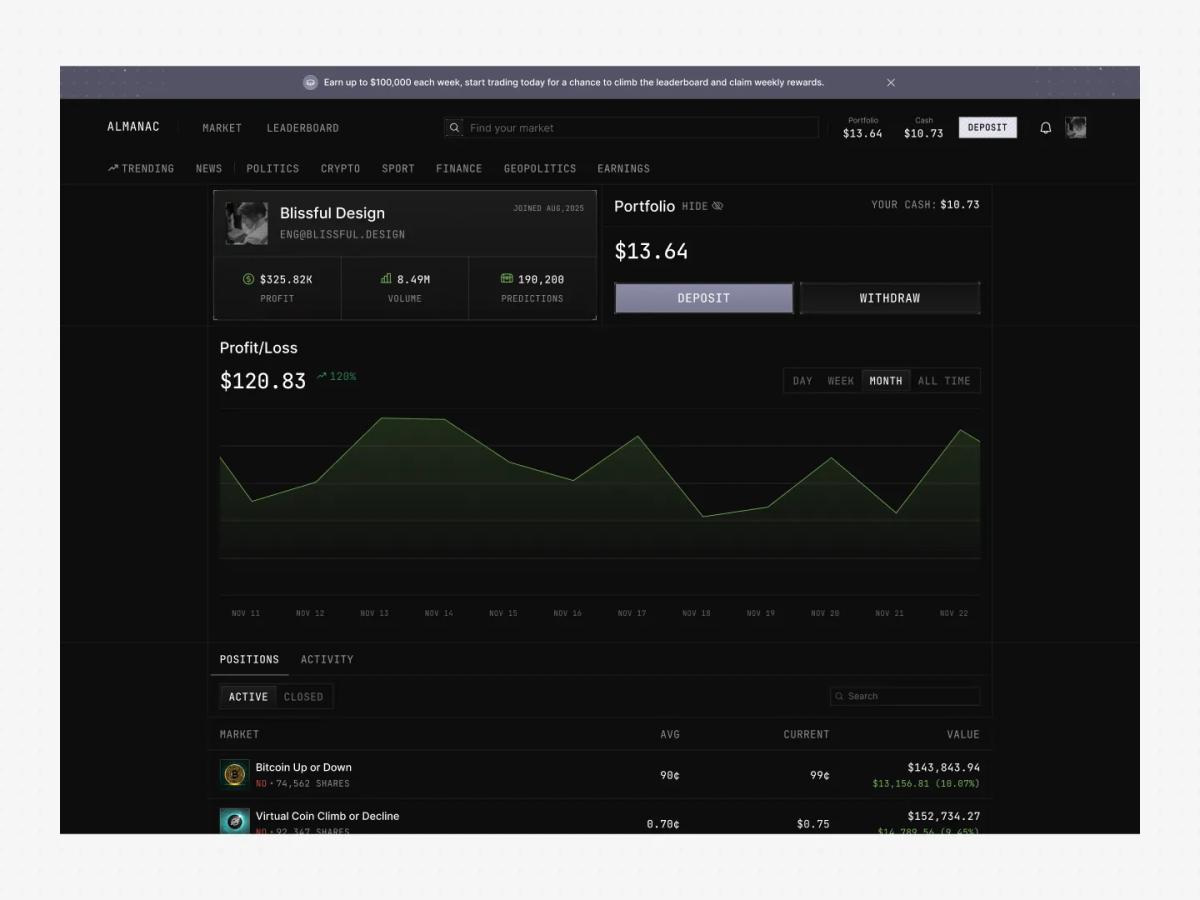Click the Avg column header
Image resolution: width=1200 pixels, height=900 pixels.
pyautogui.click(x=670, y=734)
